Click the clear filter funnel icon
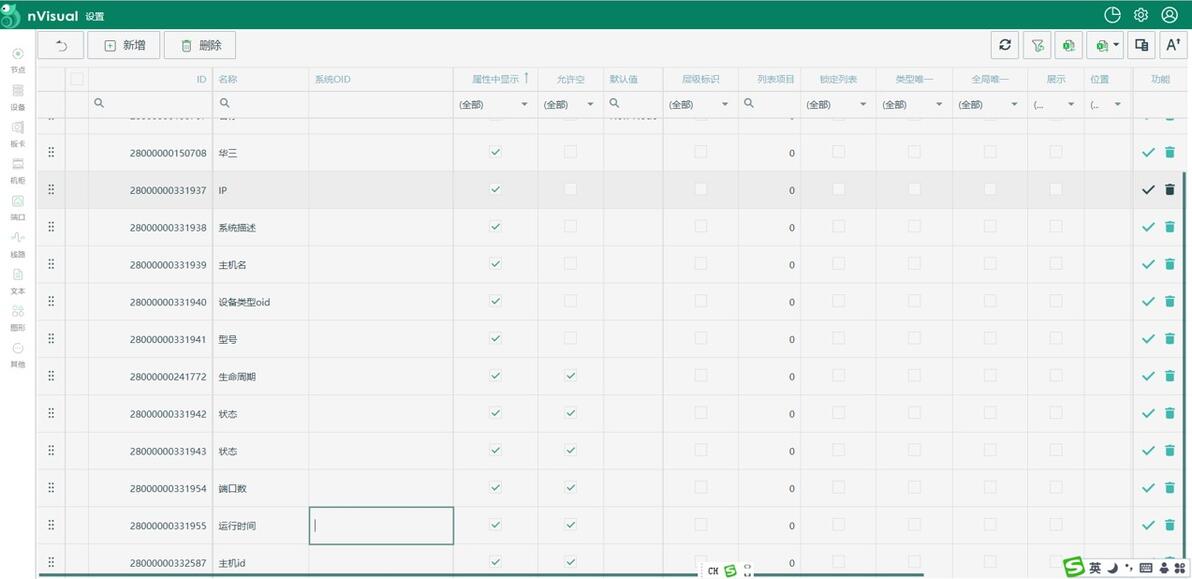 [1037, 45]
